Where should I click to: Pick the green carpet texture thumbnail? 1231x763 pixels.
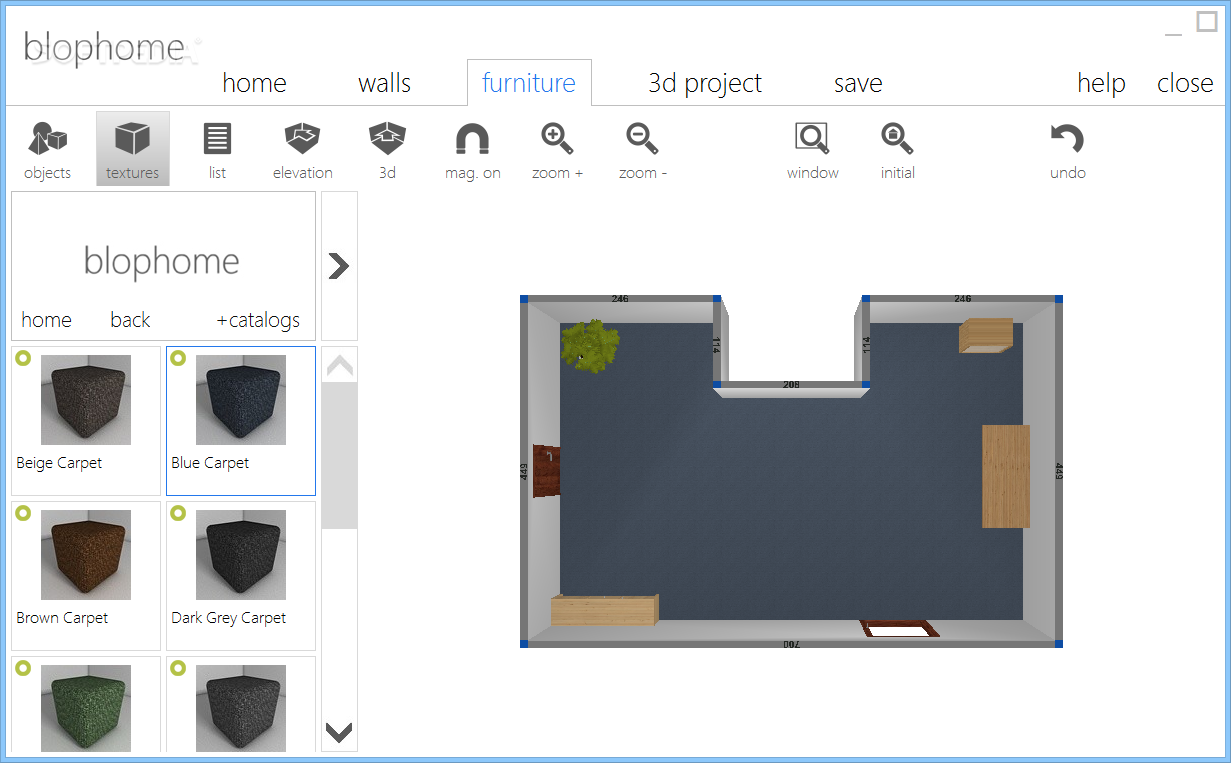click(86, 706)
